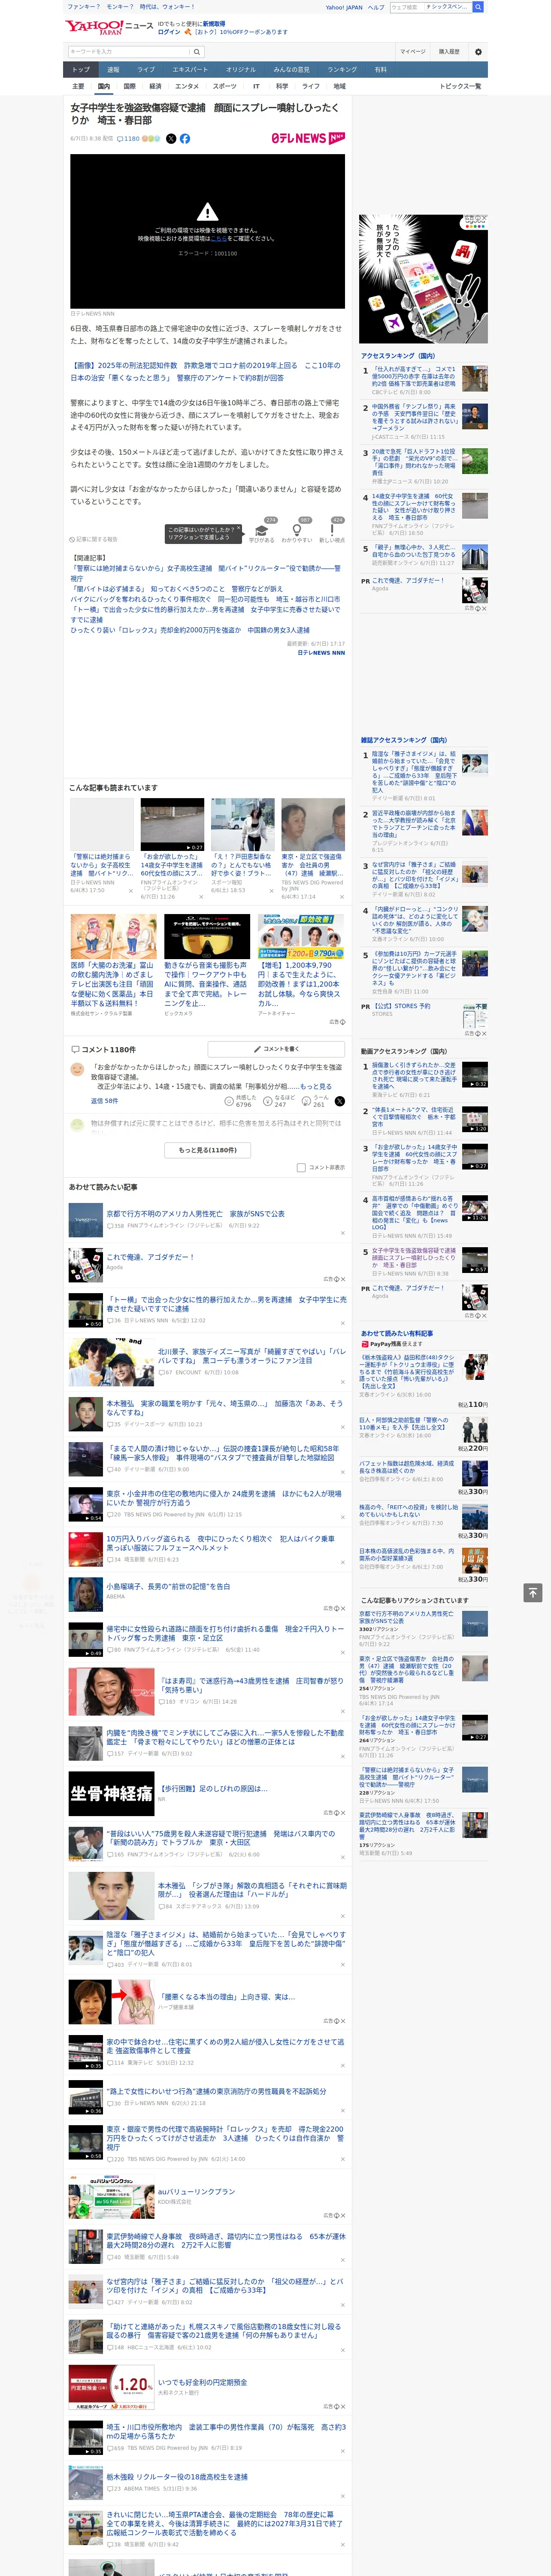The height and width of the screenshot is (2576, 551).
Task: Open 購入履歴
Action: (449, 52)
